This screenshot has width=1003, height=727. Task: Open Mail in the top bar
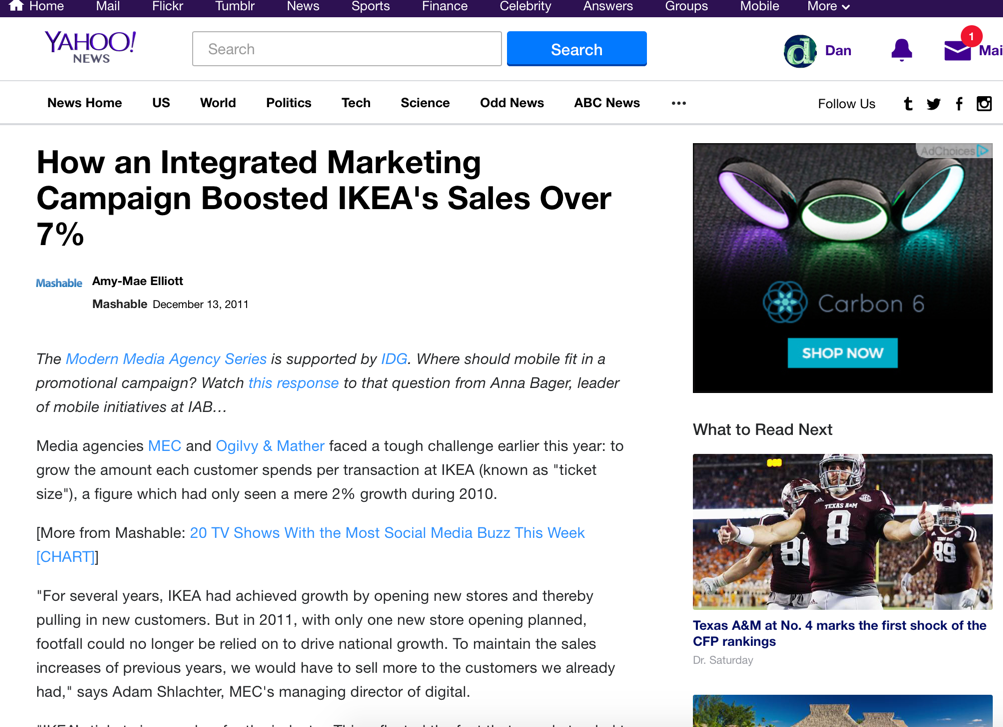(x=107, y=6)
